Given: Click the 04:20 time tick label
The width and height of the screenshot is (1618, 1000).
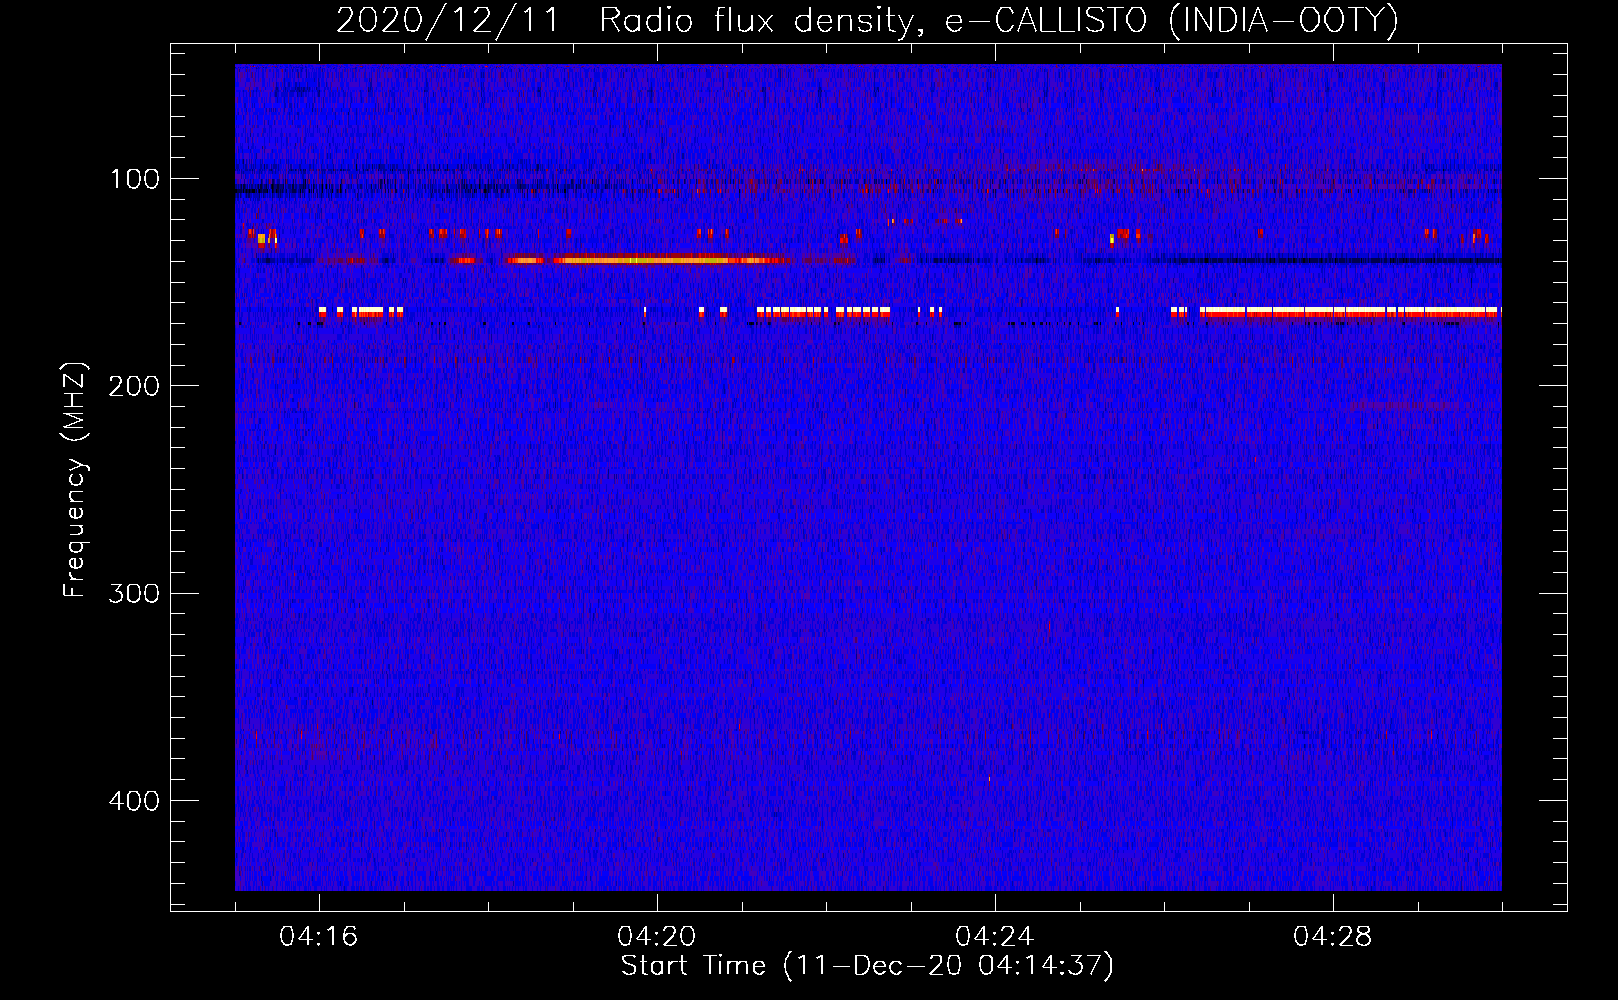Looking at the screenshot, I should click(657, 936).
